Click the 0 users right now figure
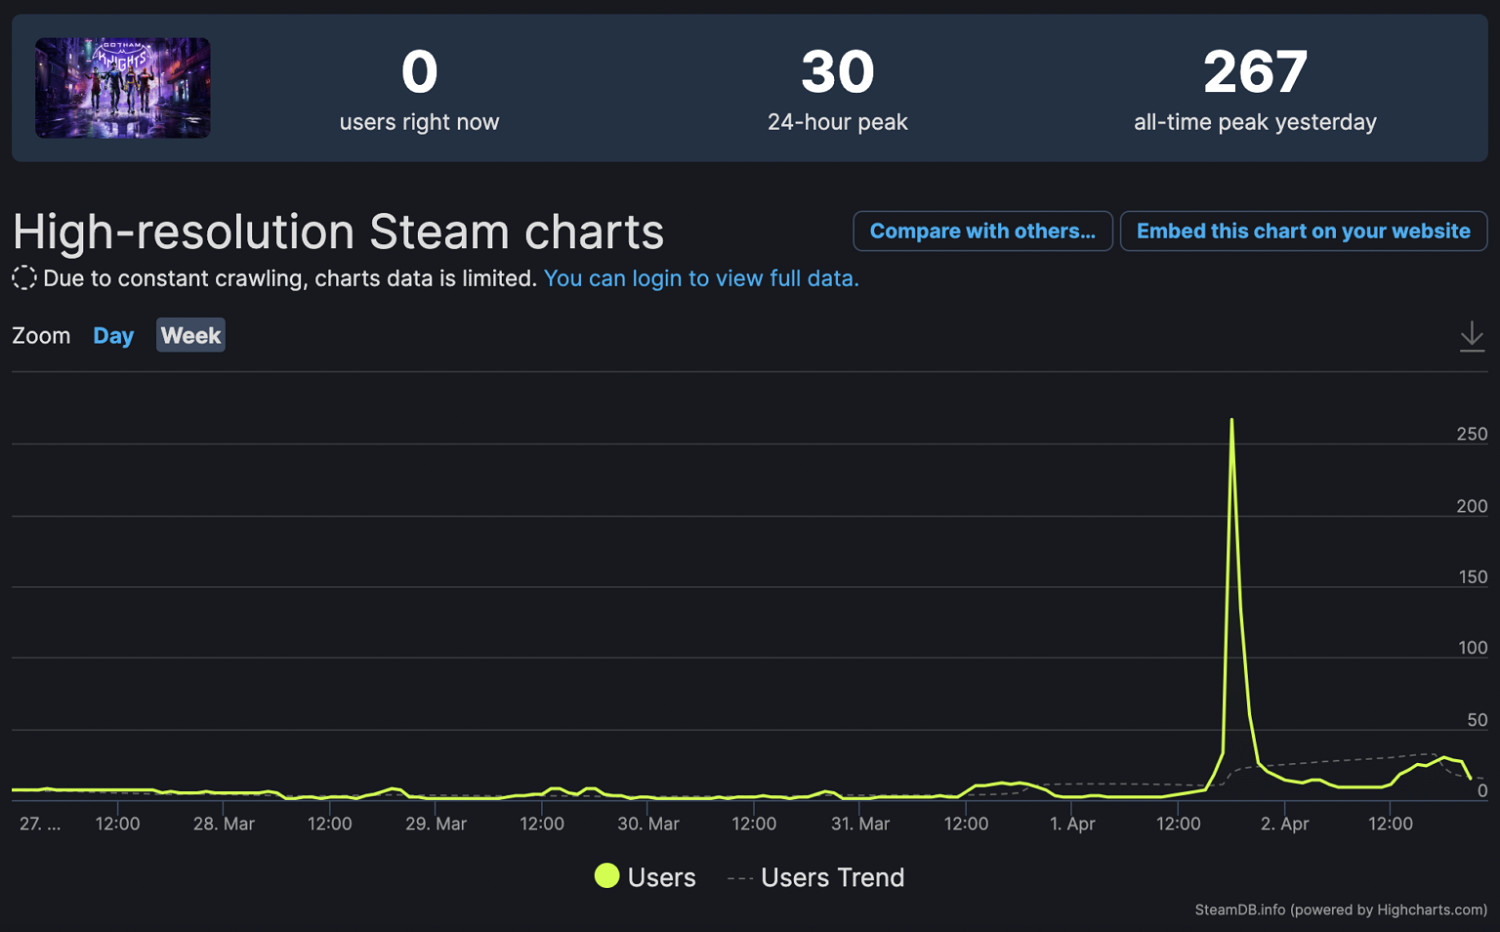1500x932 pixels. coord(419,72)
